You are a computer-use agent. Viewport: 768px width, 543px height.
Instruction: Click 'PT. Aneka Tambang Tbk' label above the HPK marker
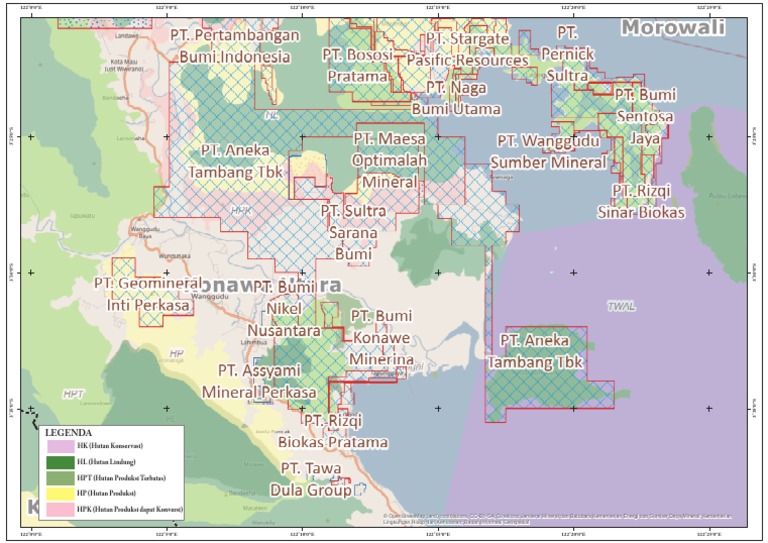click(x=236, y=162)
